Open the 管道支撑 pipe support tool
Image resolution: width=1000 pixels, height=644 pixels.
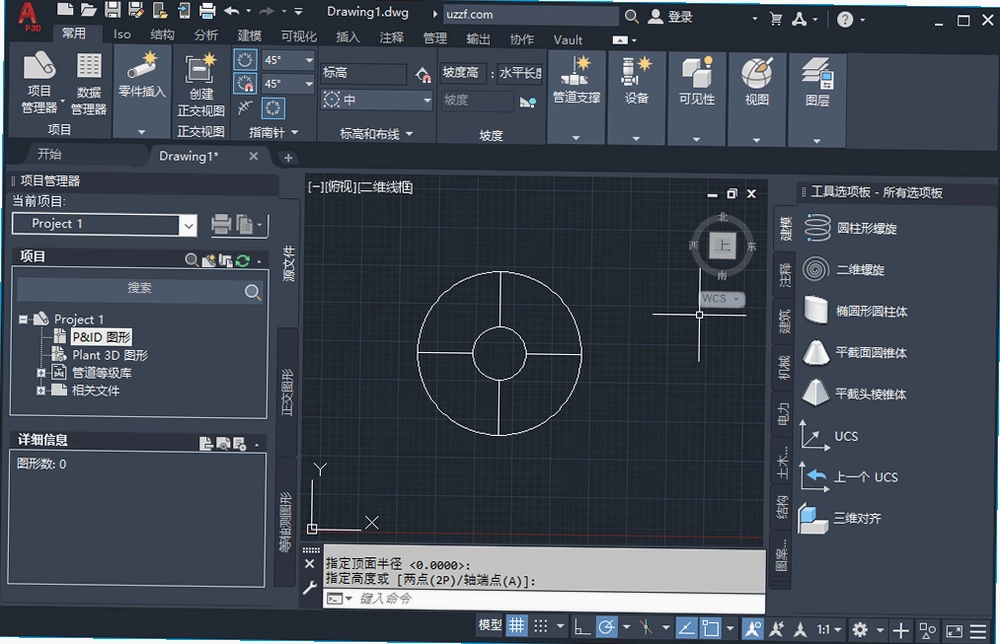[x=576, y=80]
